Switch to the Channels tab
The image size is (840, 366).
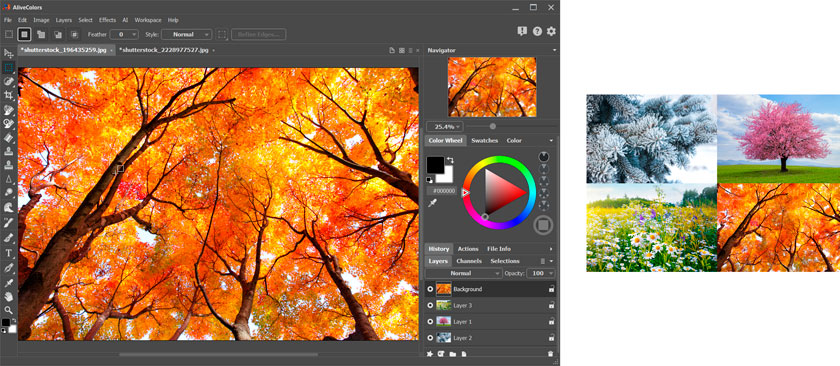pos(469,262)
